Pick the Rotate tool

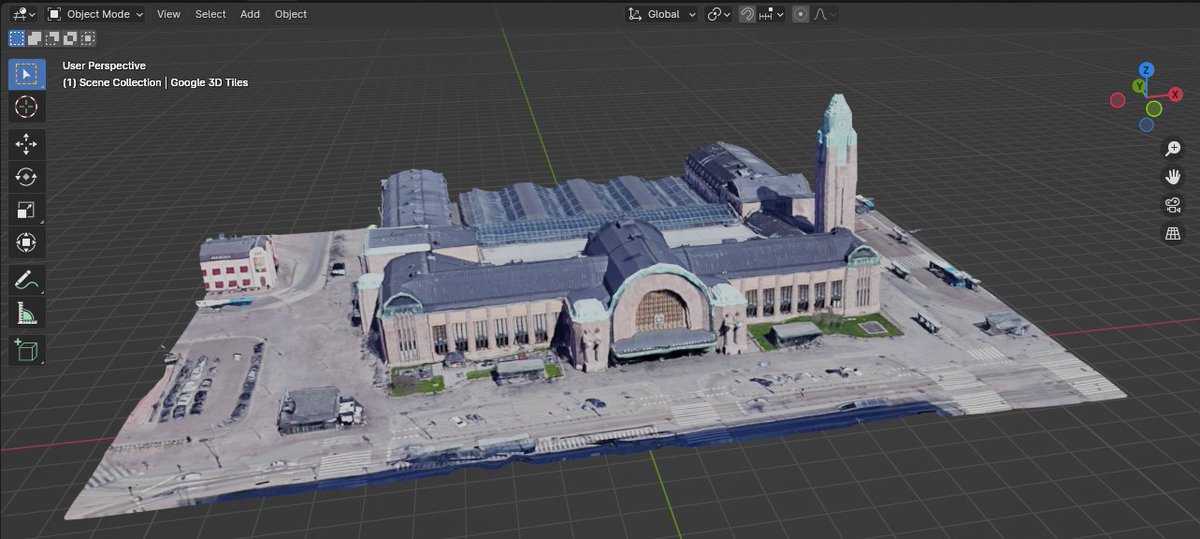click(27, 177)
